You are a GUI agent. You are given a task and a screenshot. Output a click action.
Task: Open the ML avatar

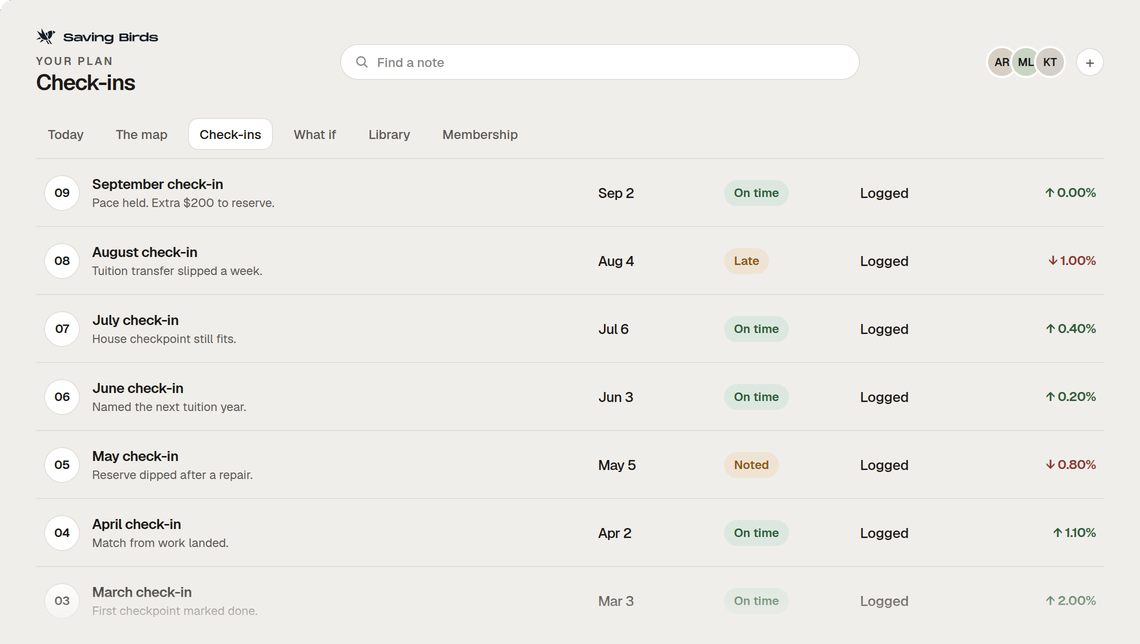pyautogui.click(x=1025, y=63)
